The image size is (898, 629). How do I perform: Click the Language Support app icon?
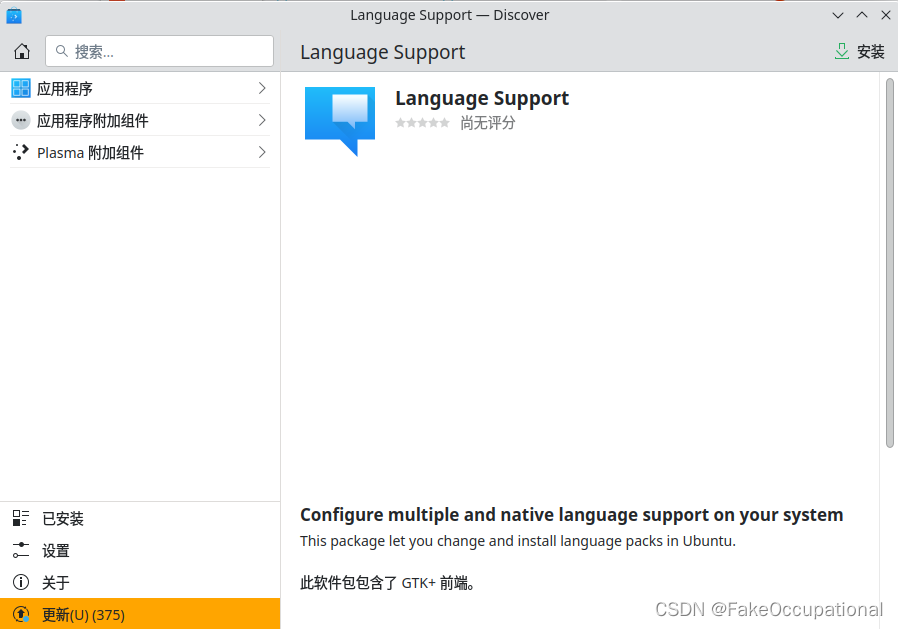(x=340, y=121)
